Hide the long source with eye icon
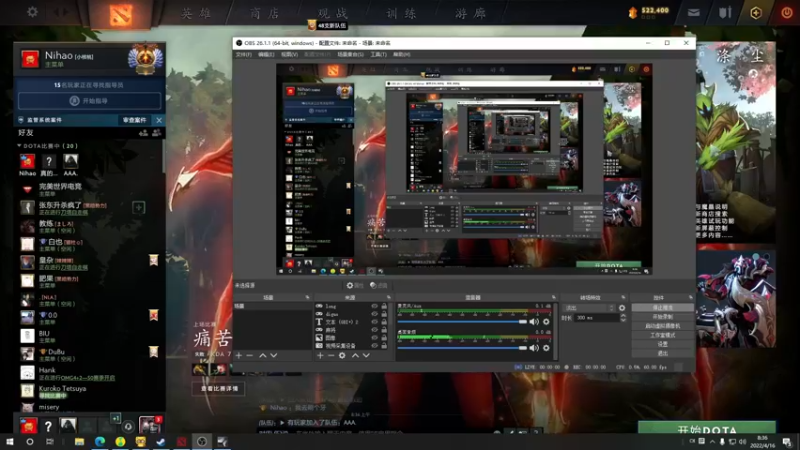This screenshot has width=800, height=450. click(x=374, y=306)
